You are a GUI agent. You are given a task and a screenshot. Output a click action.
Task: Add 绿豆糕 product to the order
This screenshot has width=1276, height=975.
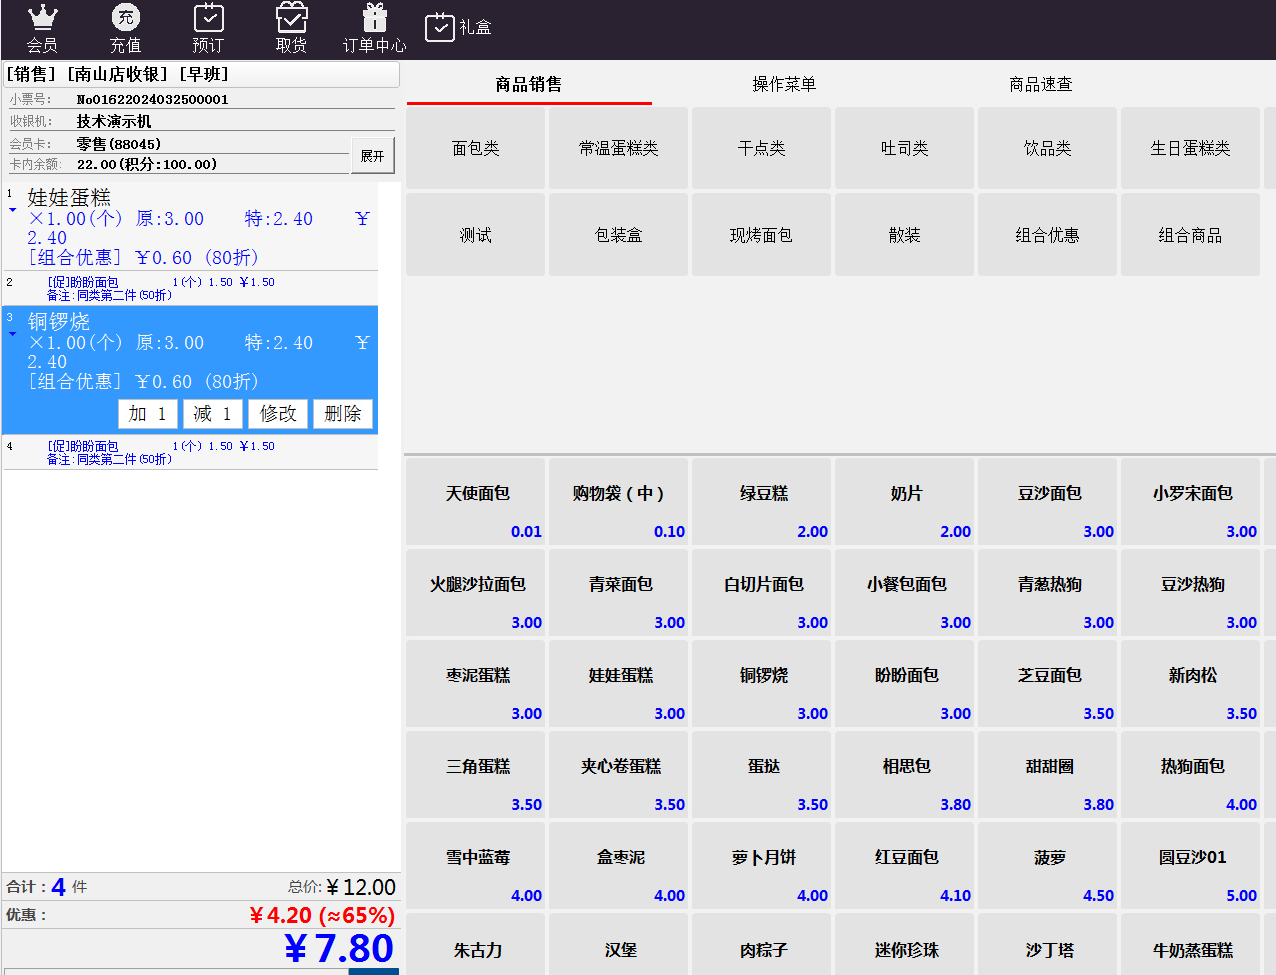(762, 503)
